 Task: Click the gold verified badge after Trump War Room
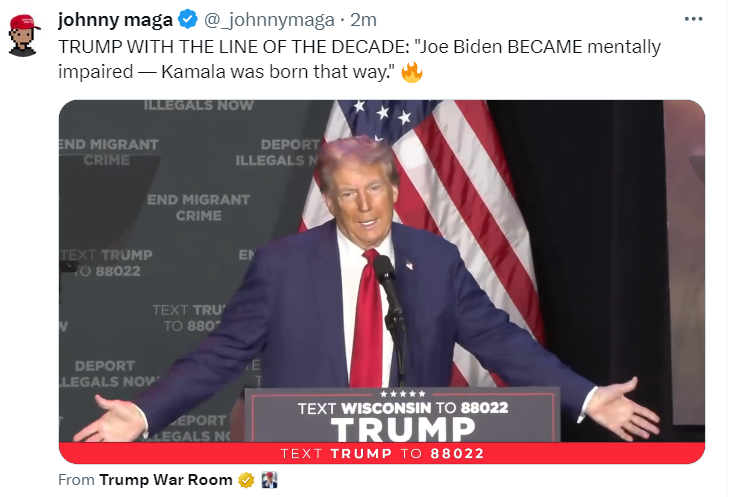pos(246,480)
